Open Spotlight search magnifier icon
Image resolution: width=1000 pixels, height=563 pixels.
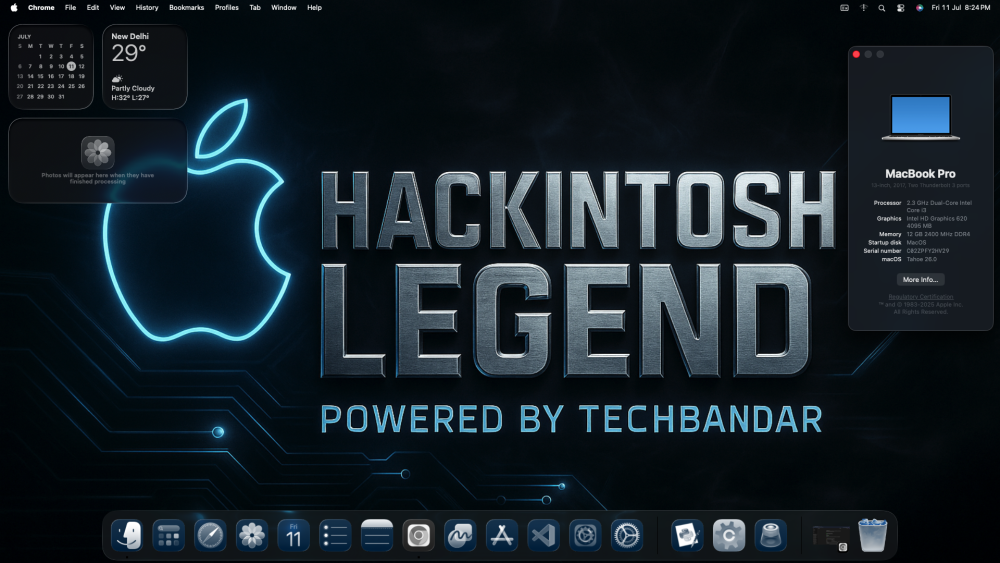coord(881,8)
